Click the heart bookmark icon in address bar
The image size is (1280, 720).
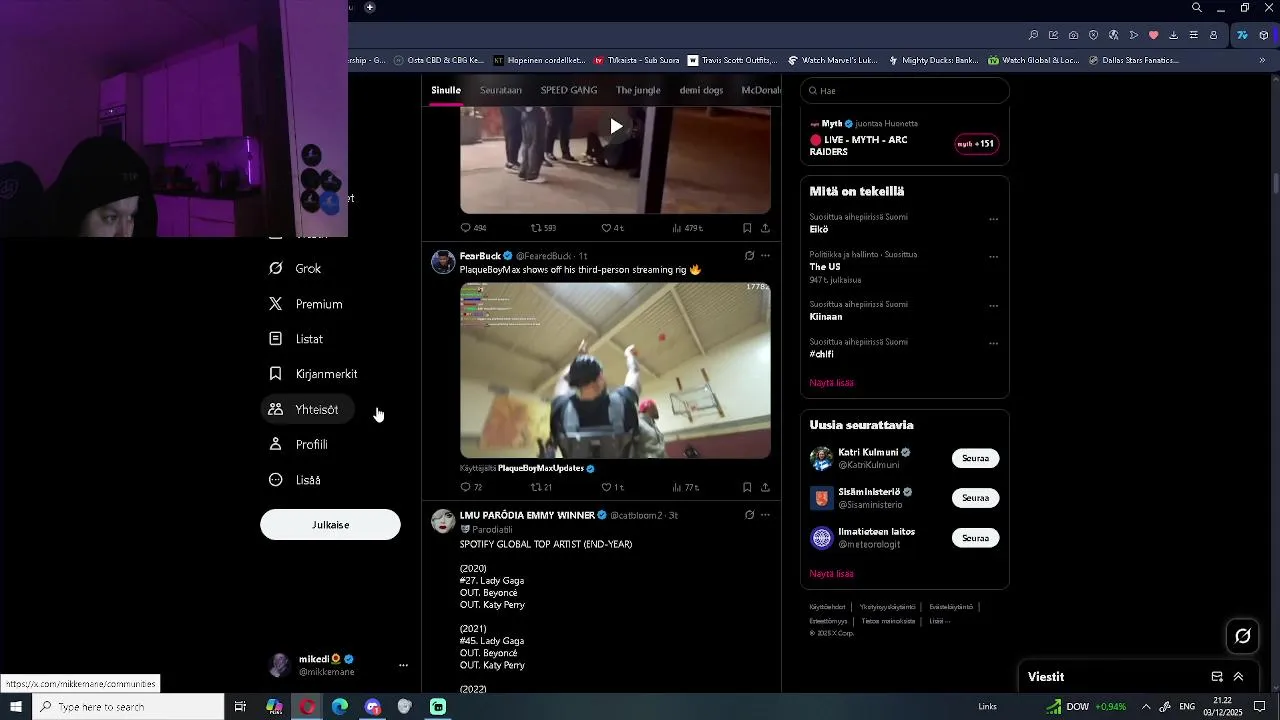[x=1153, y=35]
